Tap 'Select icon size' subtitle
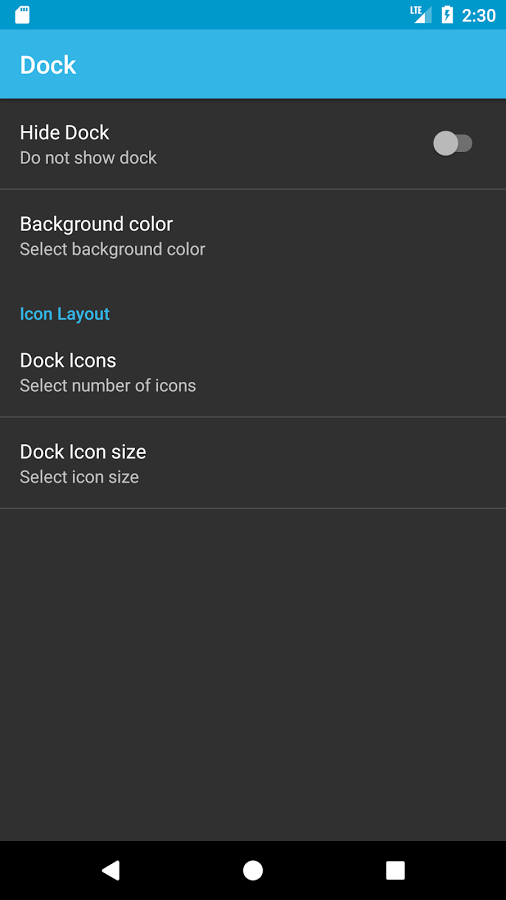The width and height of the screenshot is (506, 900). (79, 478)
